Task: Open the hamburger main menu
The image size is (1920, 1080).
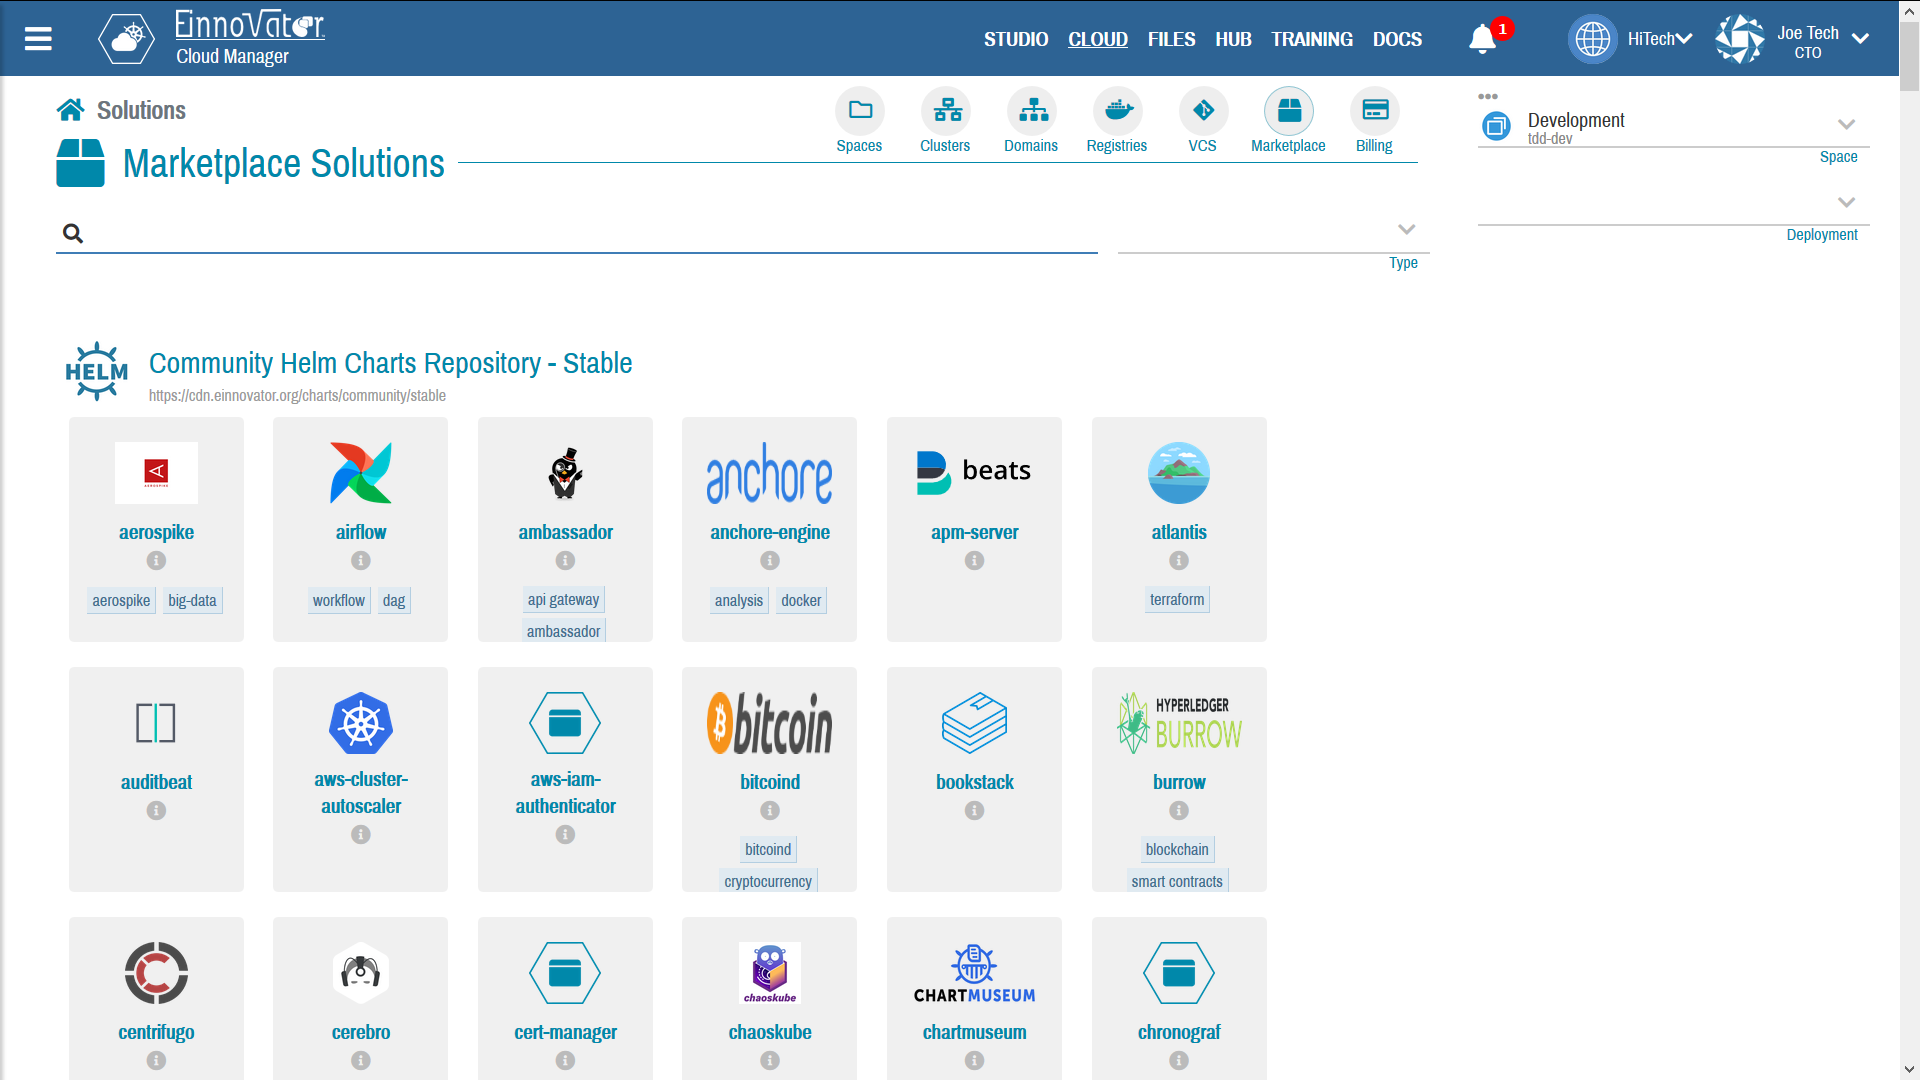Action: click(38, 39)
